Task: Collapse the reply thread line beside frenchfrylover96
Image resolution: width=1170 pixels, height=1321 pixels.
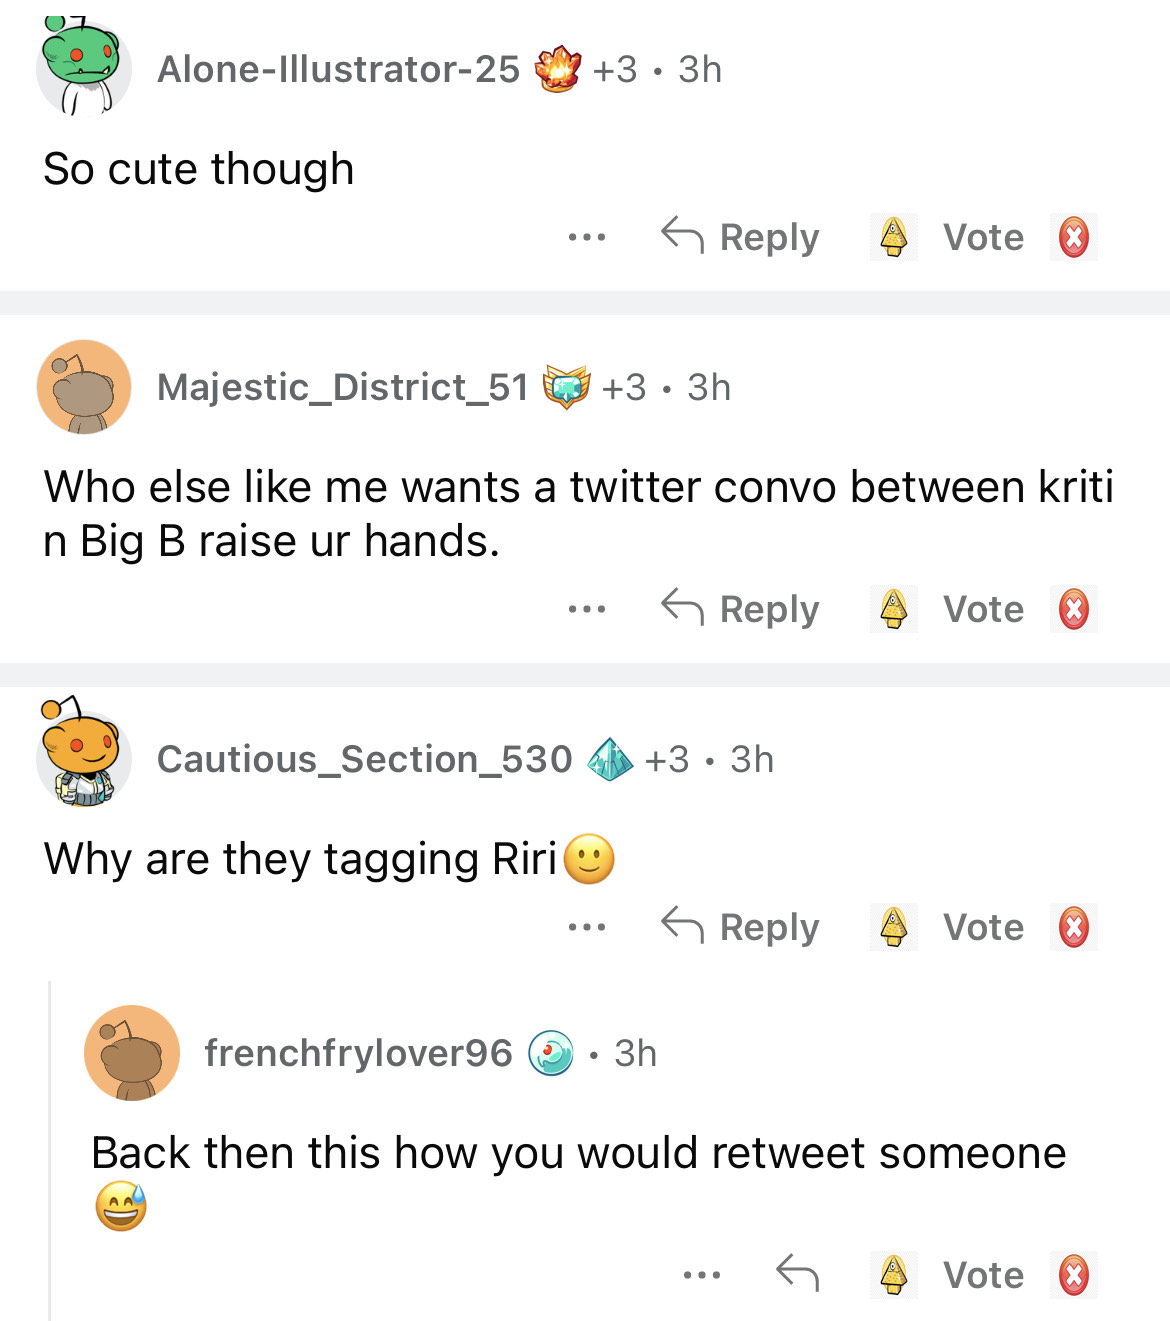Action: coord(50,1150)
